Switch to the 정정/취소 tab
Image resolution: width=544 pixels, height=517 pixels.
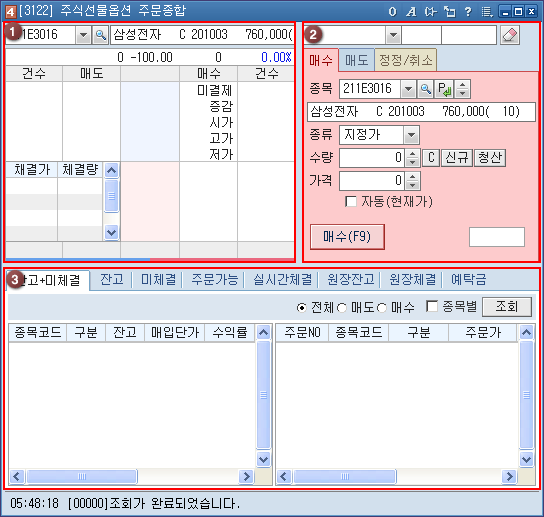point(405,61)
